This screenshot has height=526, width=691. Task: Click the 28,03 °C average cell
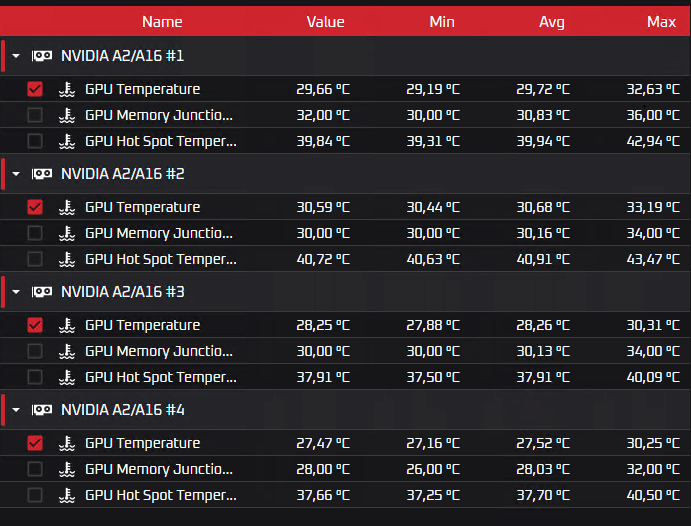(x=543, y=470)
